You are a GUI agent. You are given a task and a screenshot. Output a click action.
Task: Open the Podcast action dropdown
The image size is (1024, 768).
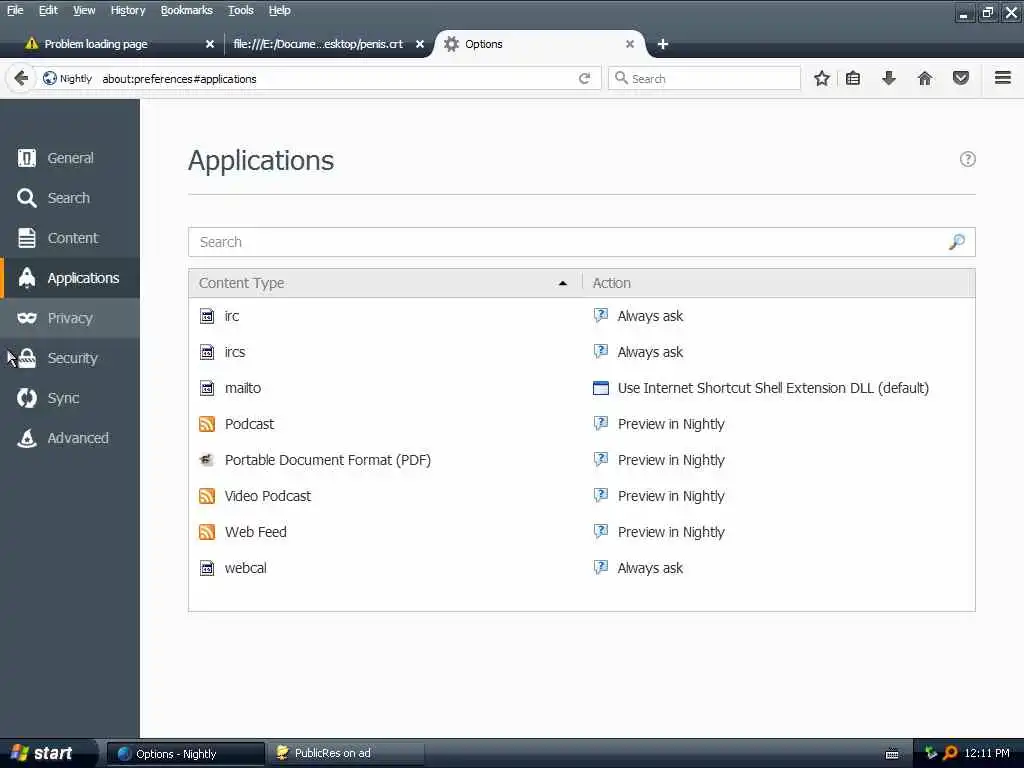pyautogui.click(x=777, y=424)
